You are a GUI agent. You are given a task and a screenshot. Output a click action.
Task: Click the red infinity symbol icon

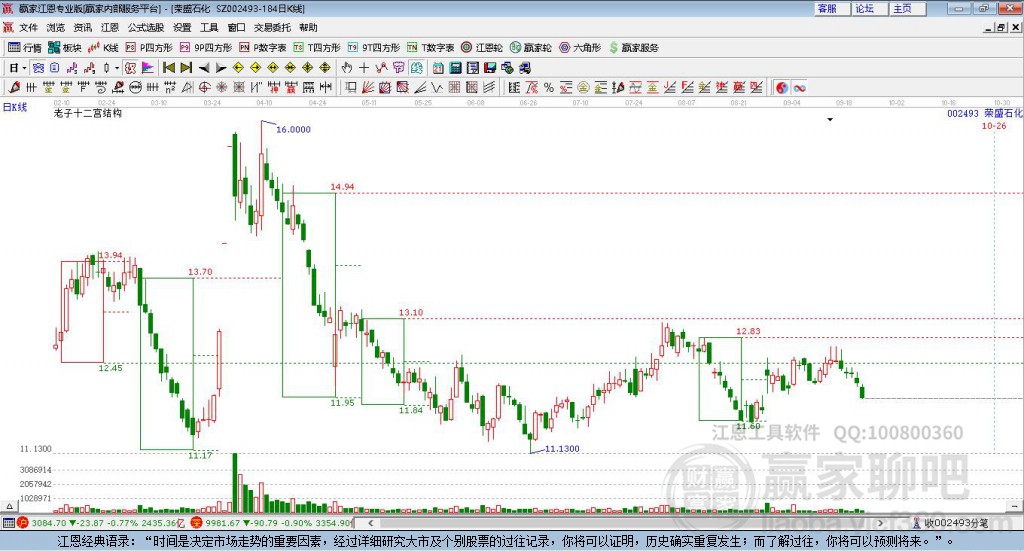[799, 87]
